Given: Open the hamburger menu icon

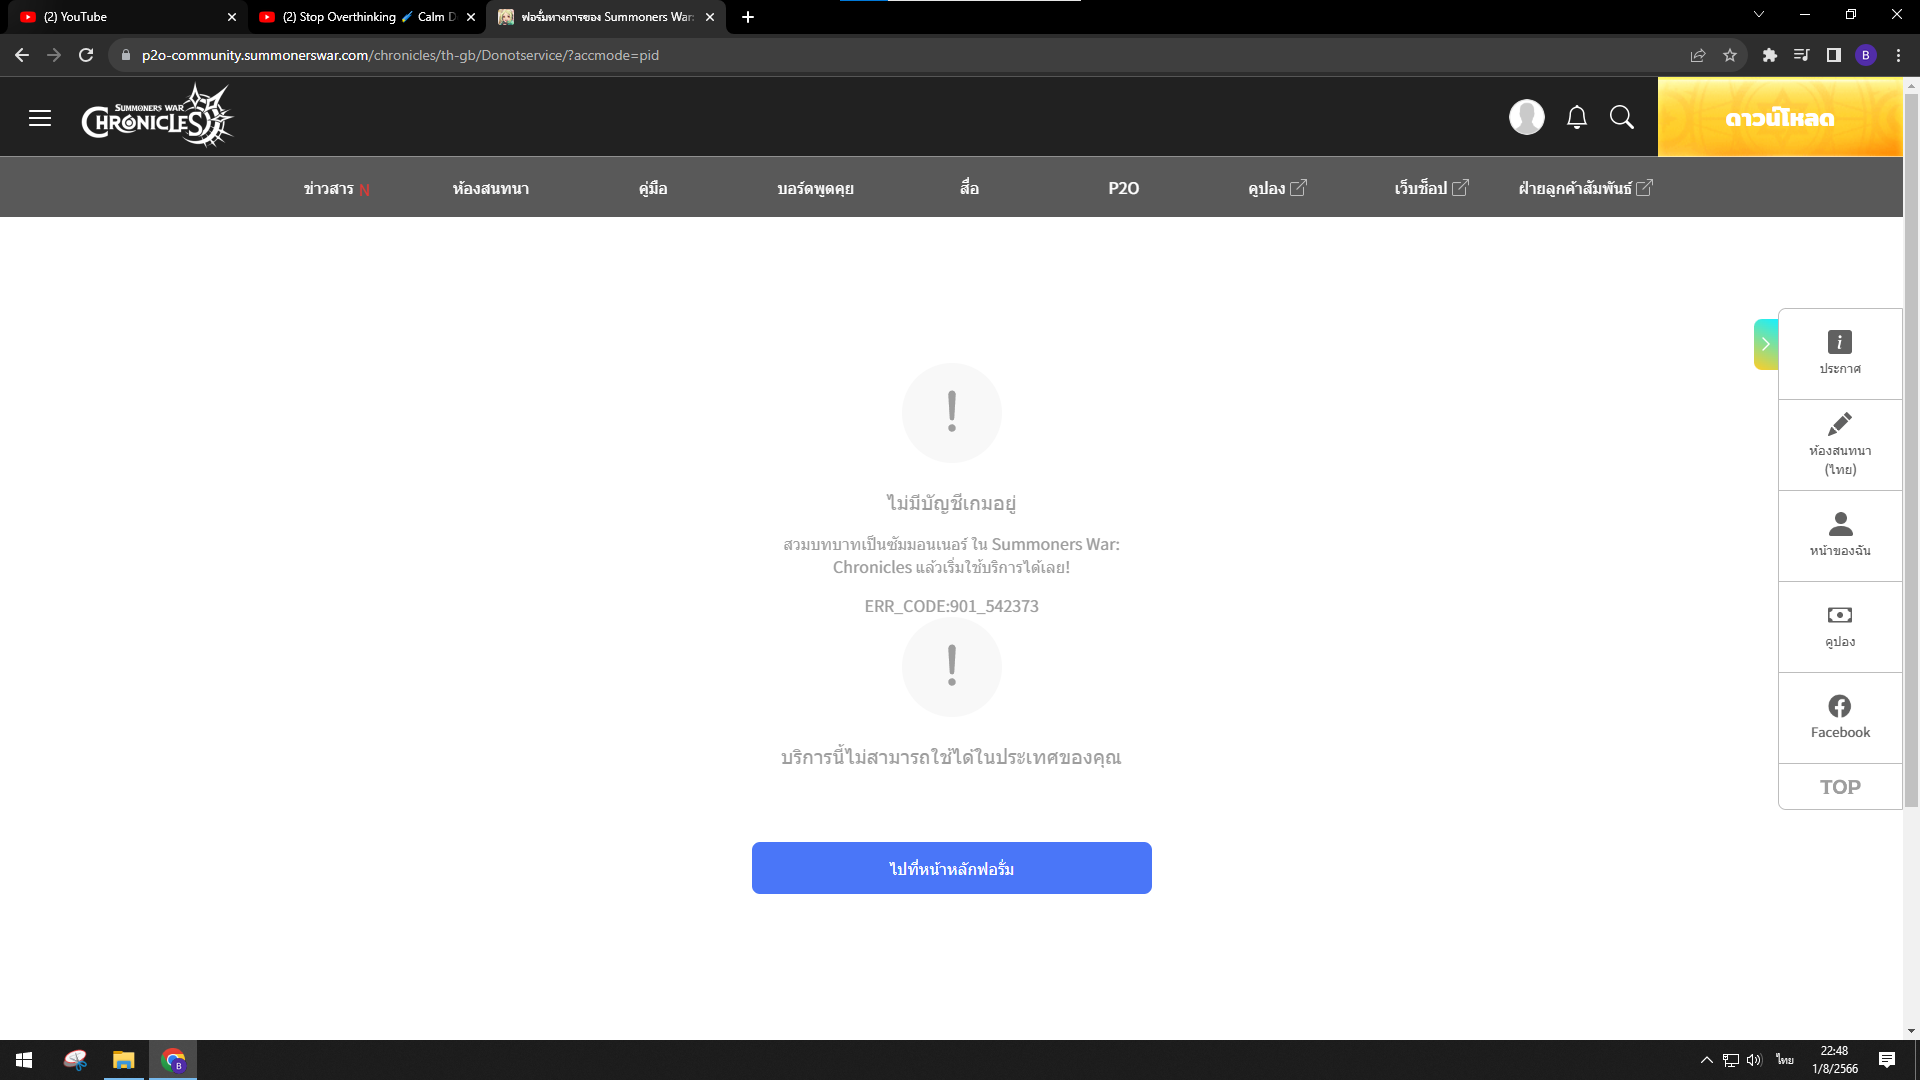Looking at the screenshot, I should click(x=40, y=118).
